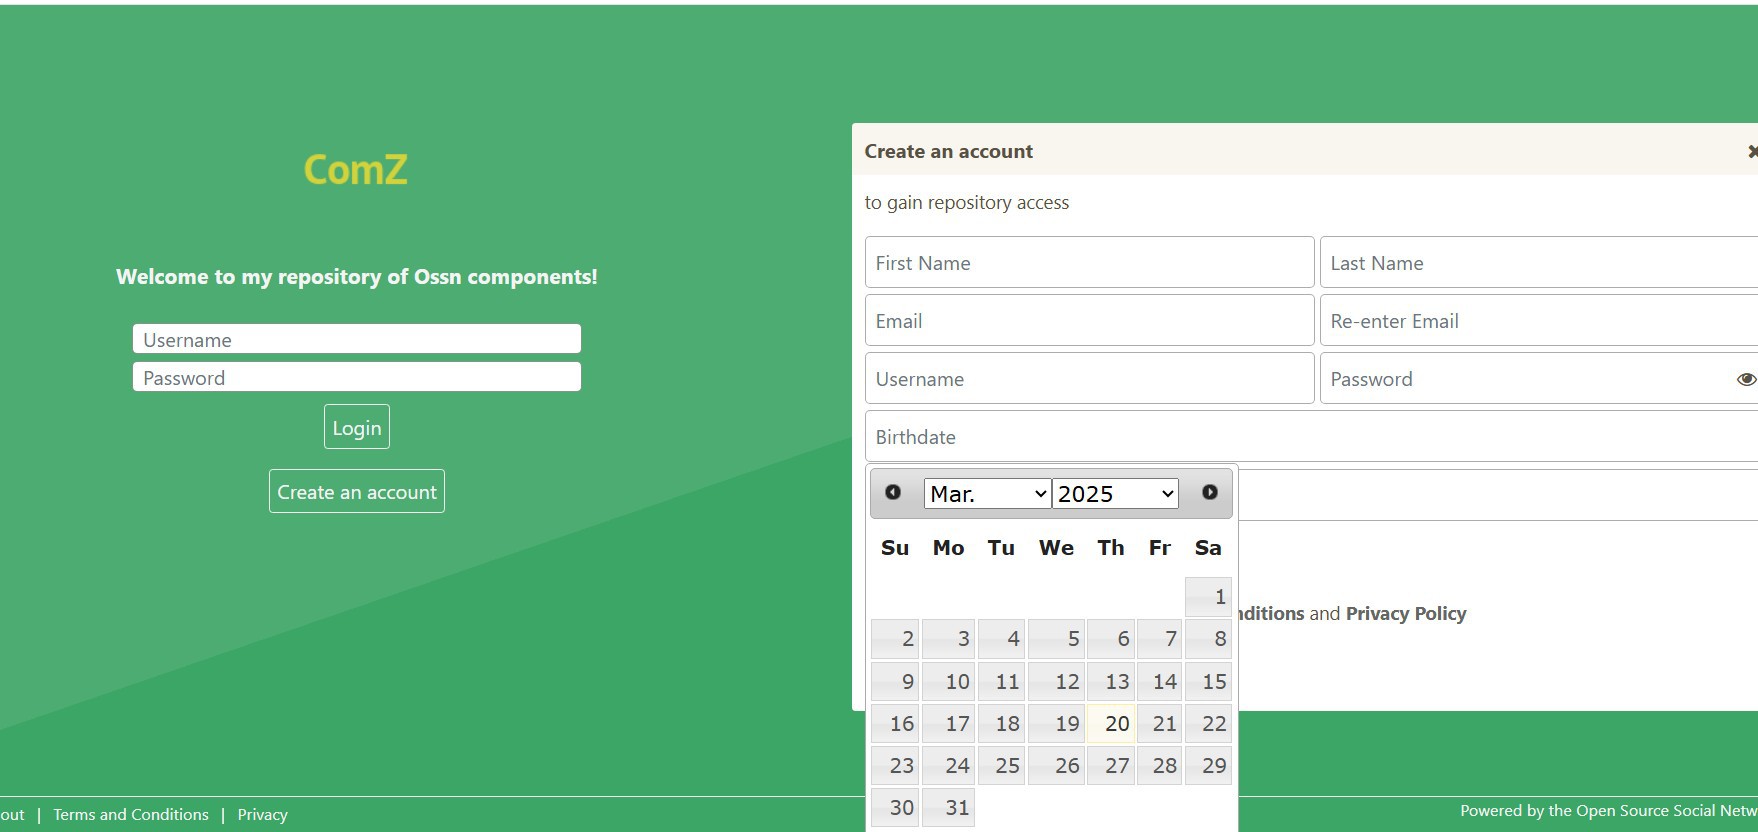1758x832 pixels.
Task: Open the month dropdown showing Mar.
Action: coord(987,494)
